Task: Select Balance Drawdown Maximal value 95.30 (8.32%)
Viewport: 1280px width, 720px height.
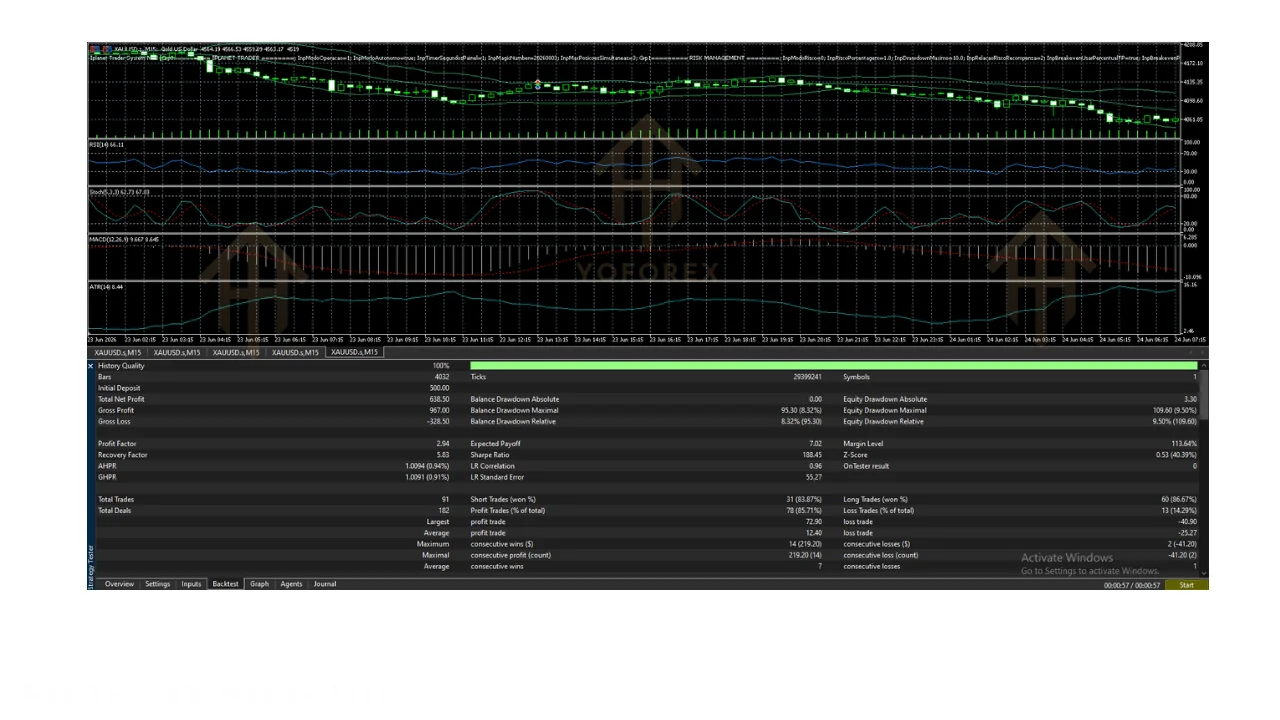Action: [x=801, y=410]
